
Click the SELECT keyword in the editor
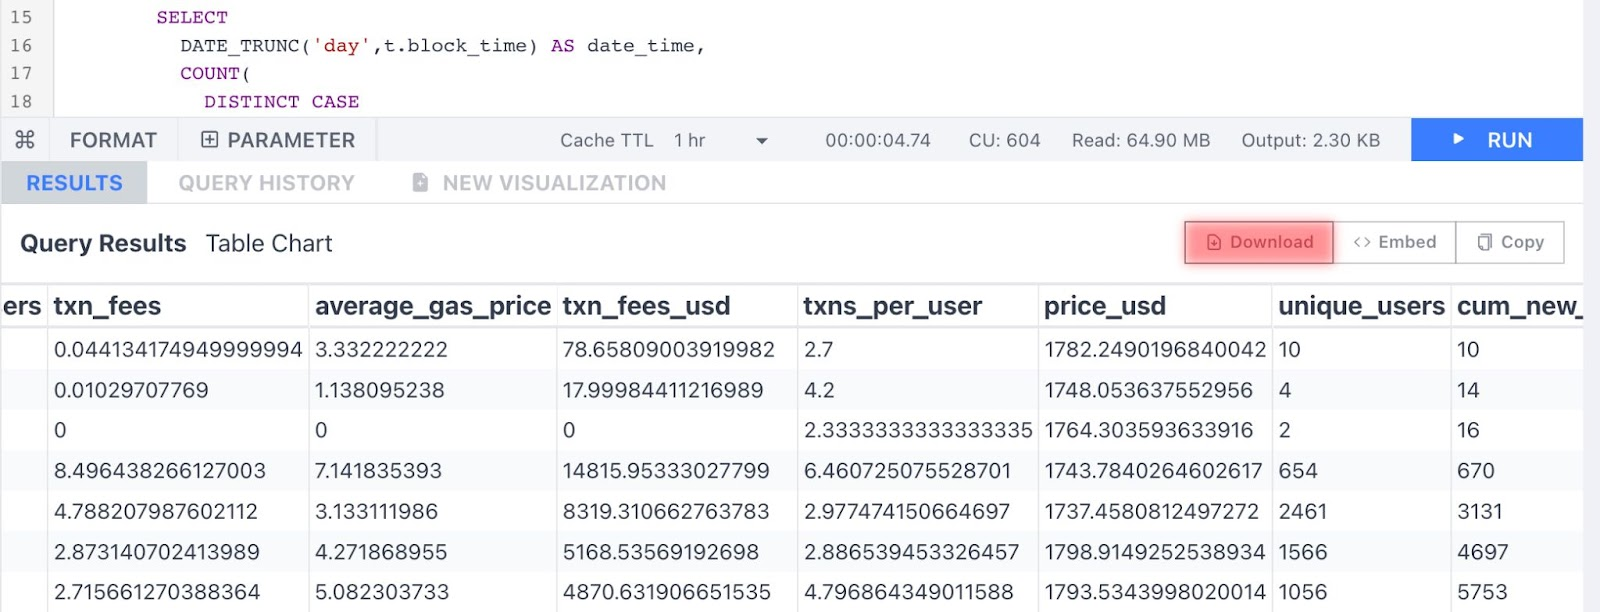click(x=192, y=17)
